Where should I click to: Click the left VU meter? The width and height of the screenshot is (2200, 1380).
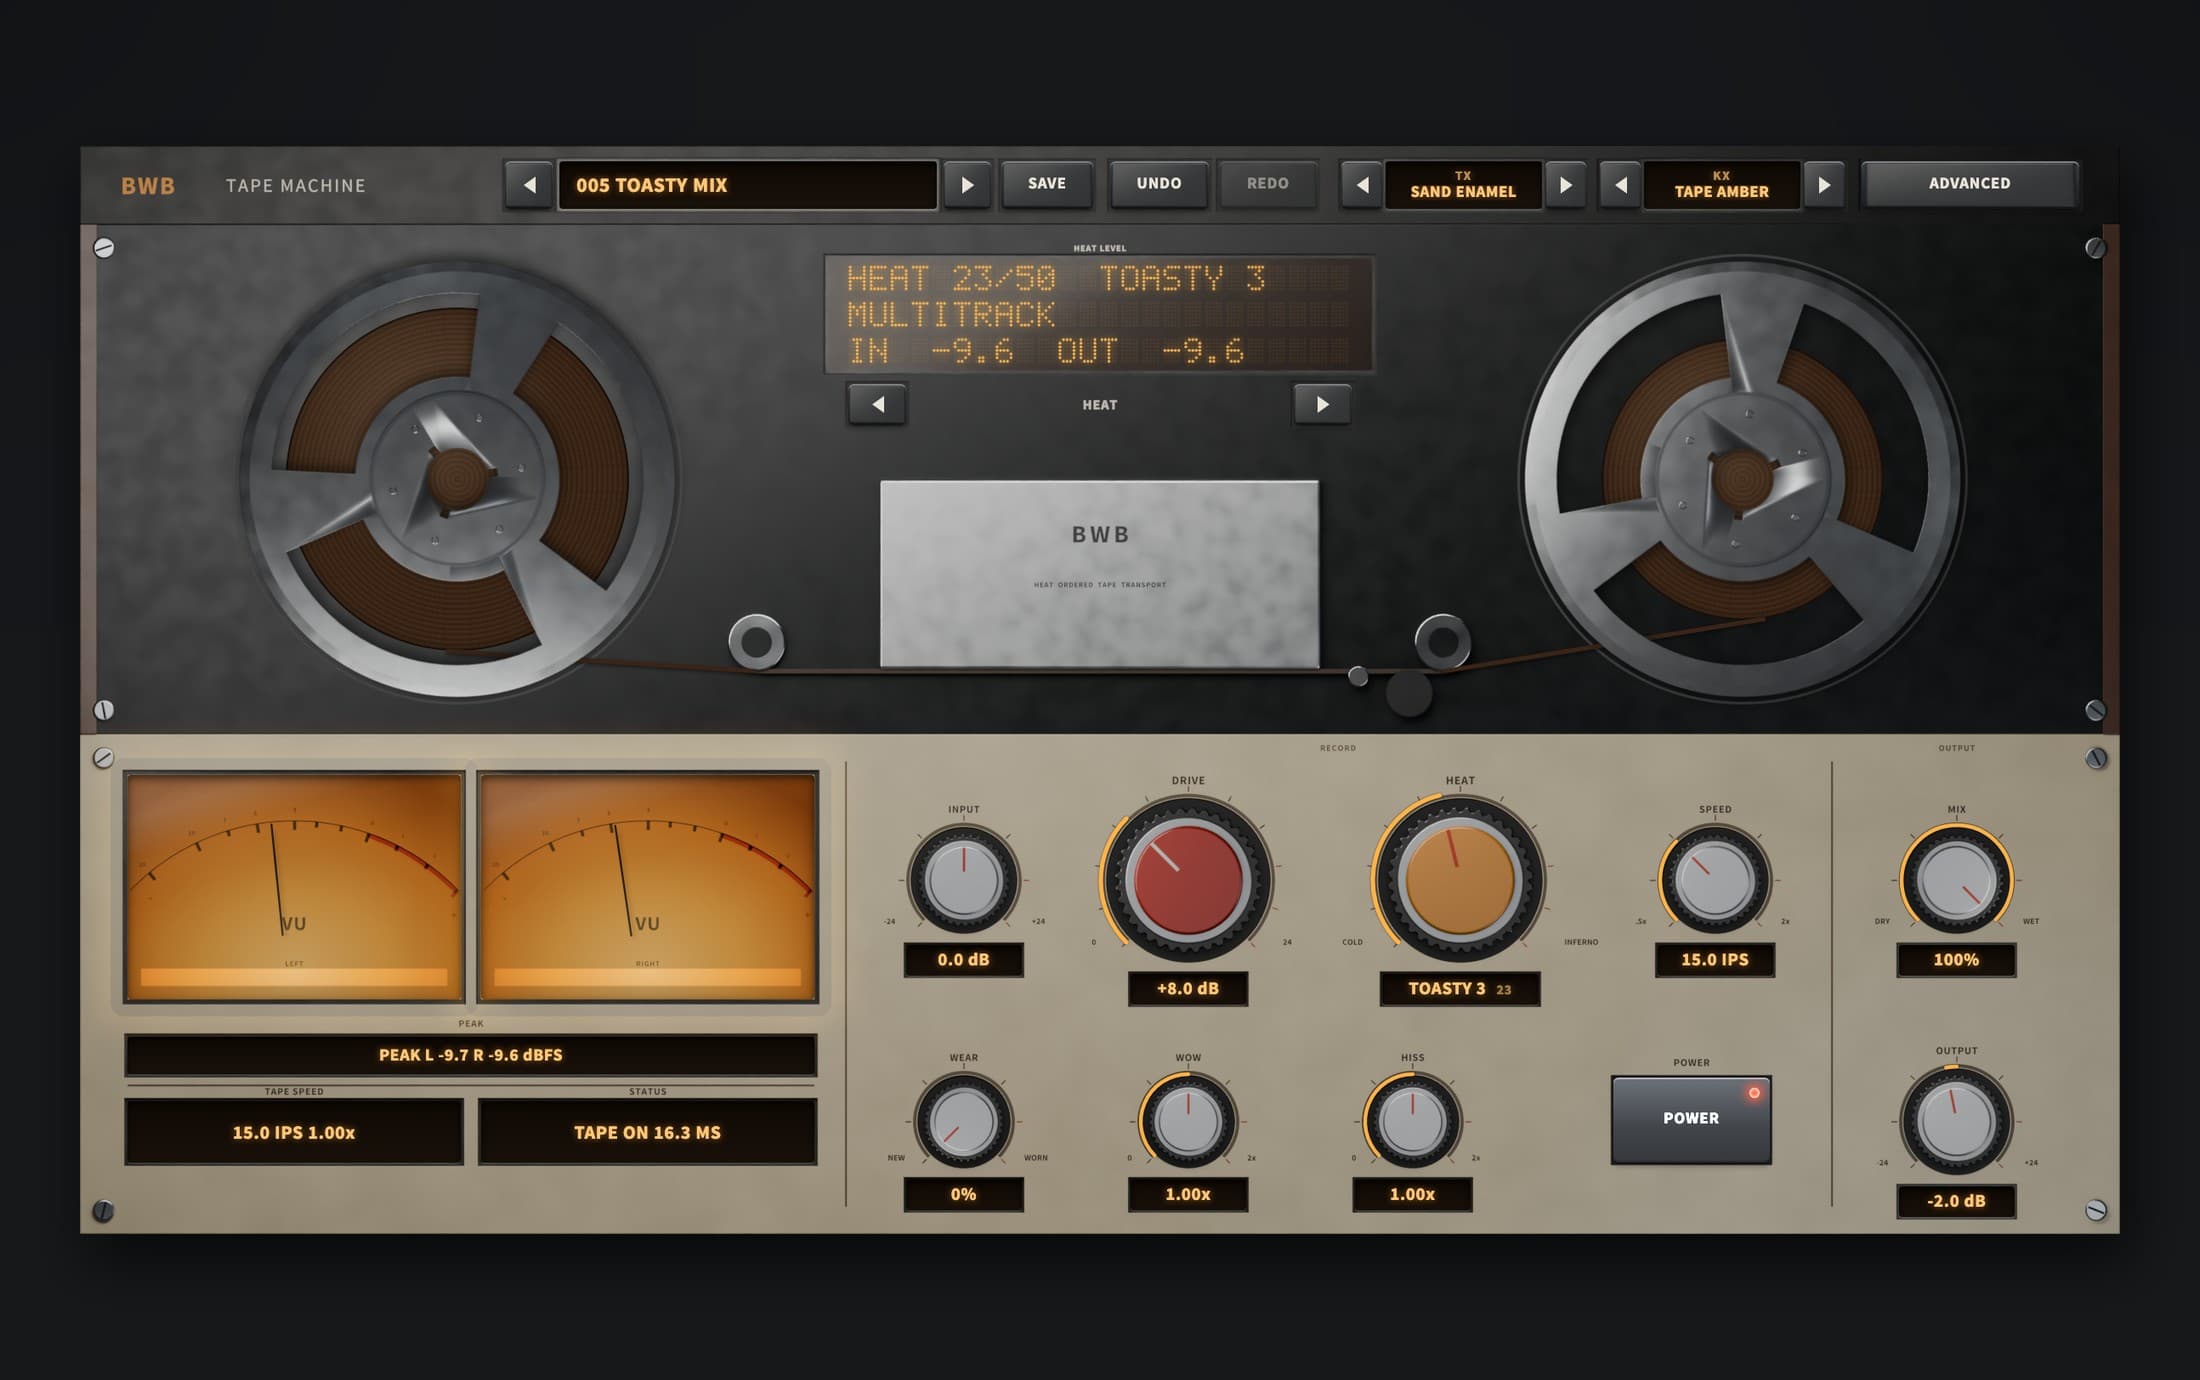click(x=294, y=886)
